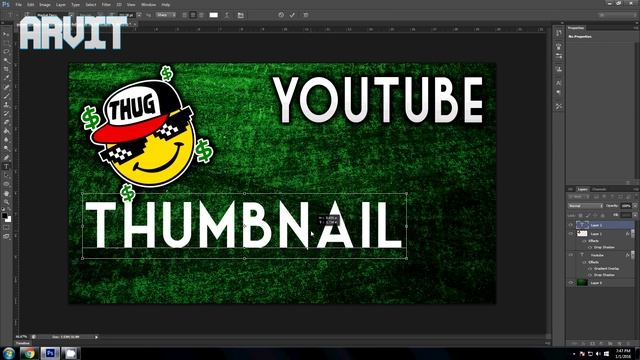Select the Spot Healing Brush tool
Screen dimensions: 640x360
(x=6, y=87)
